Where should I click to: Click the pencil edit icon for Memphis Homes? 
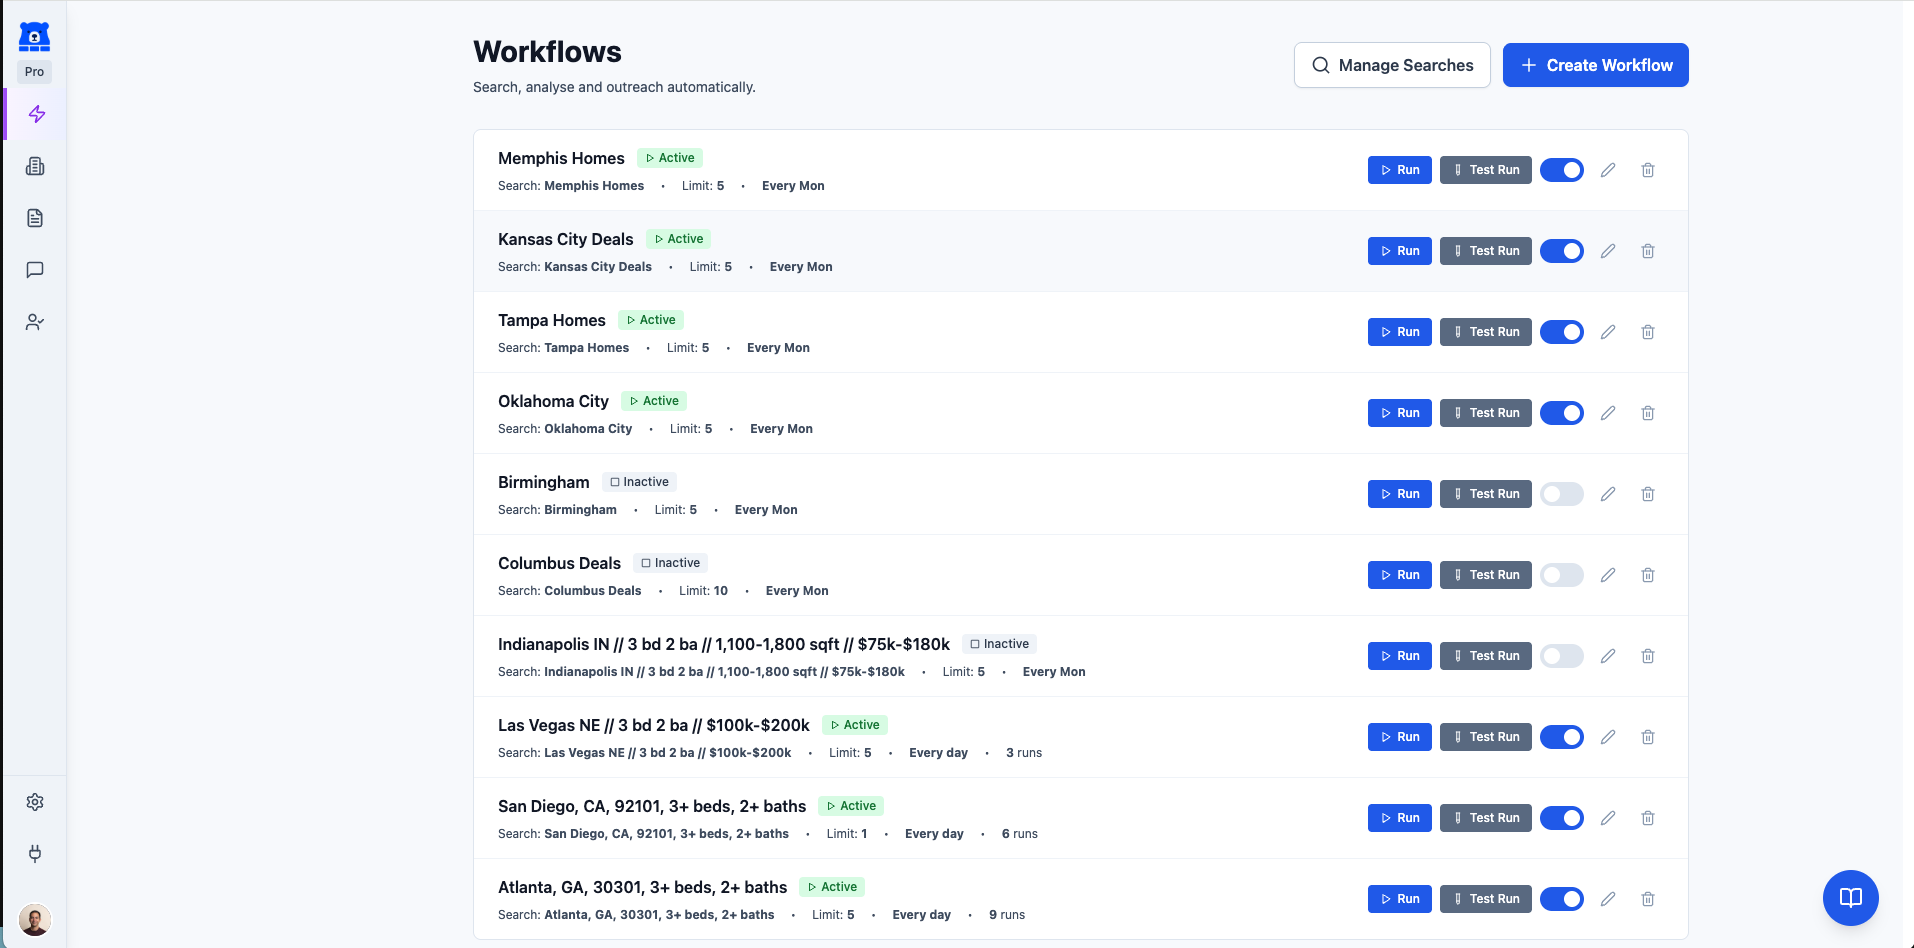(x=1608, y=170)
